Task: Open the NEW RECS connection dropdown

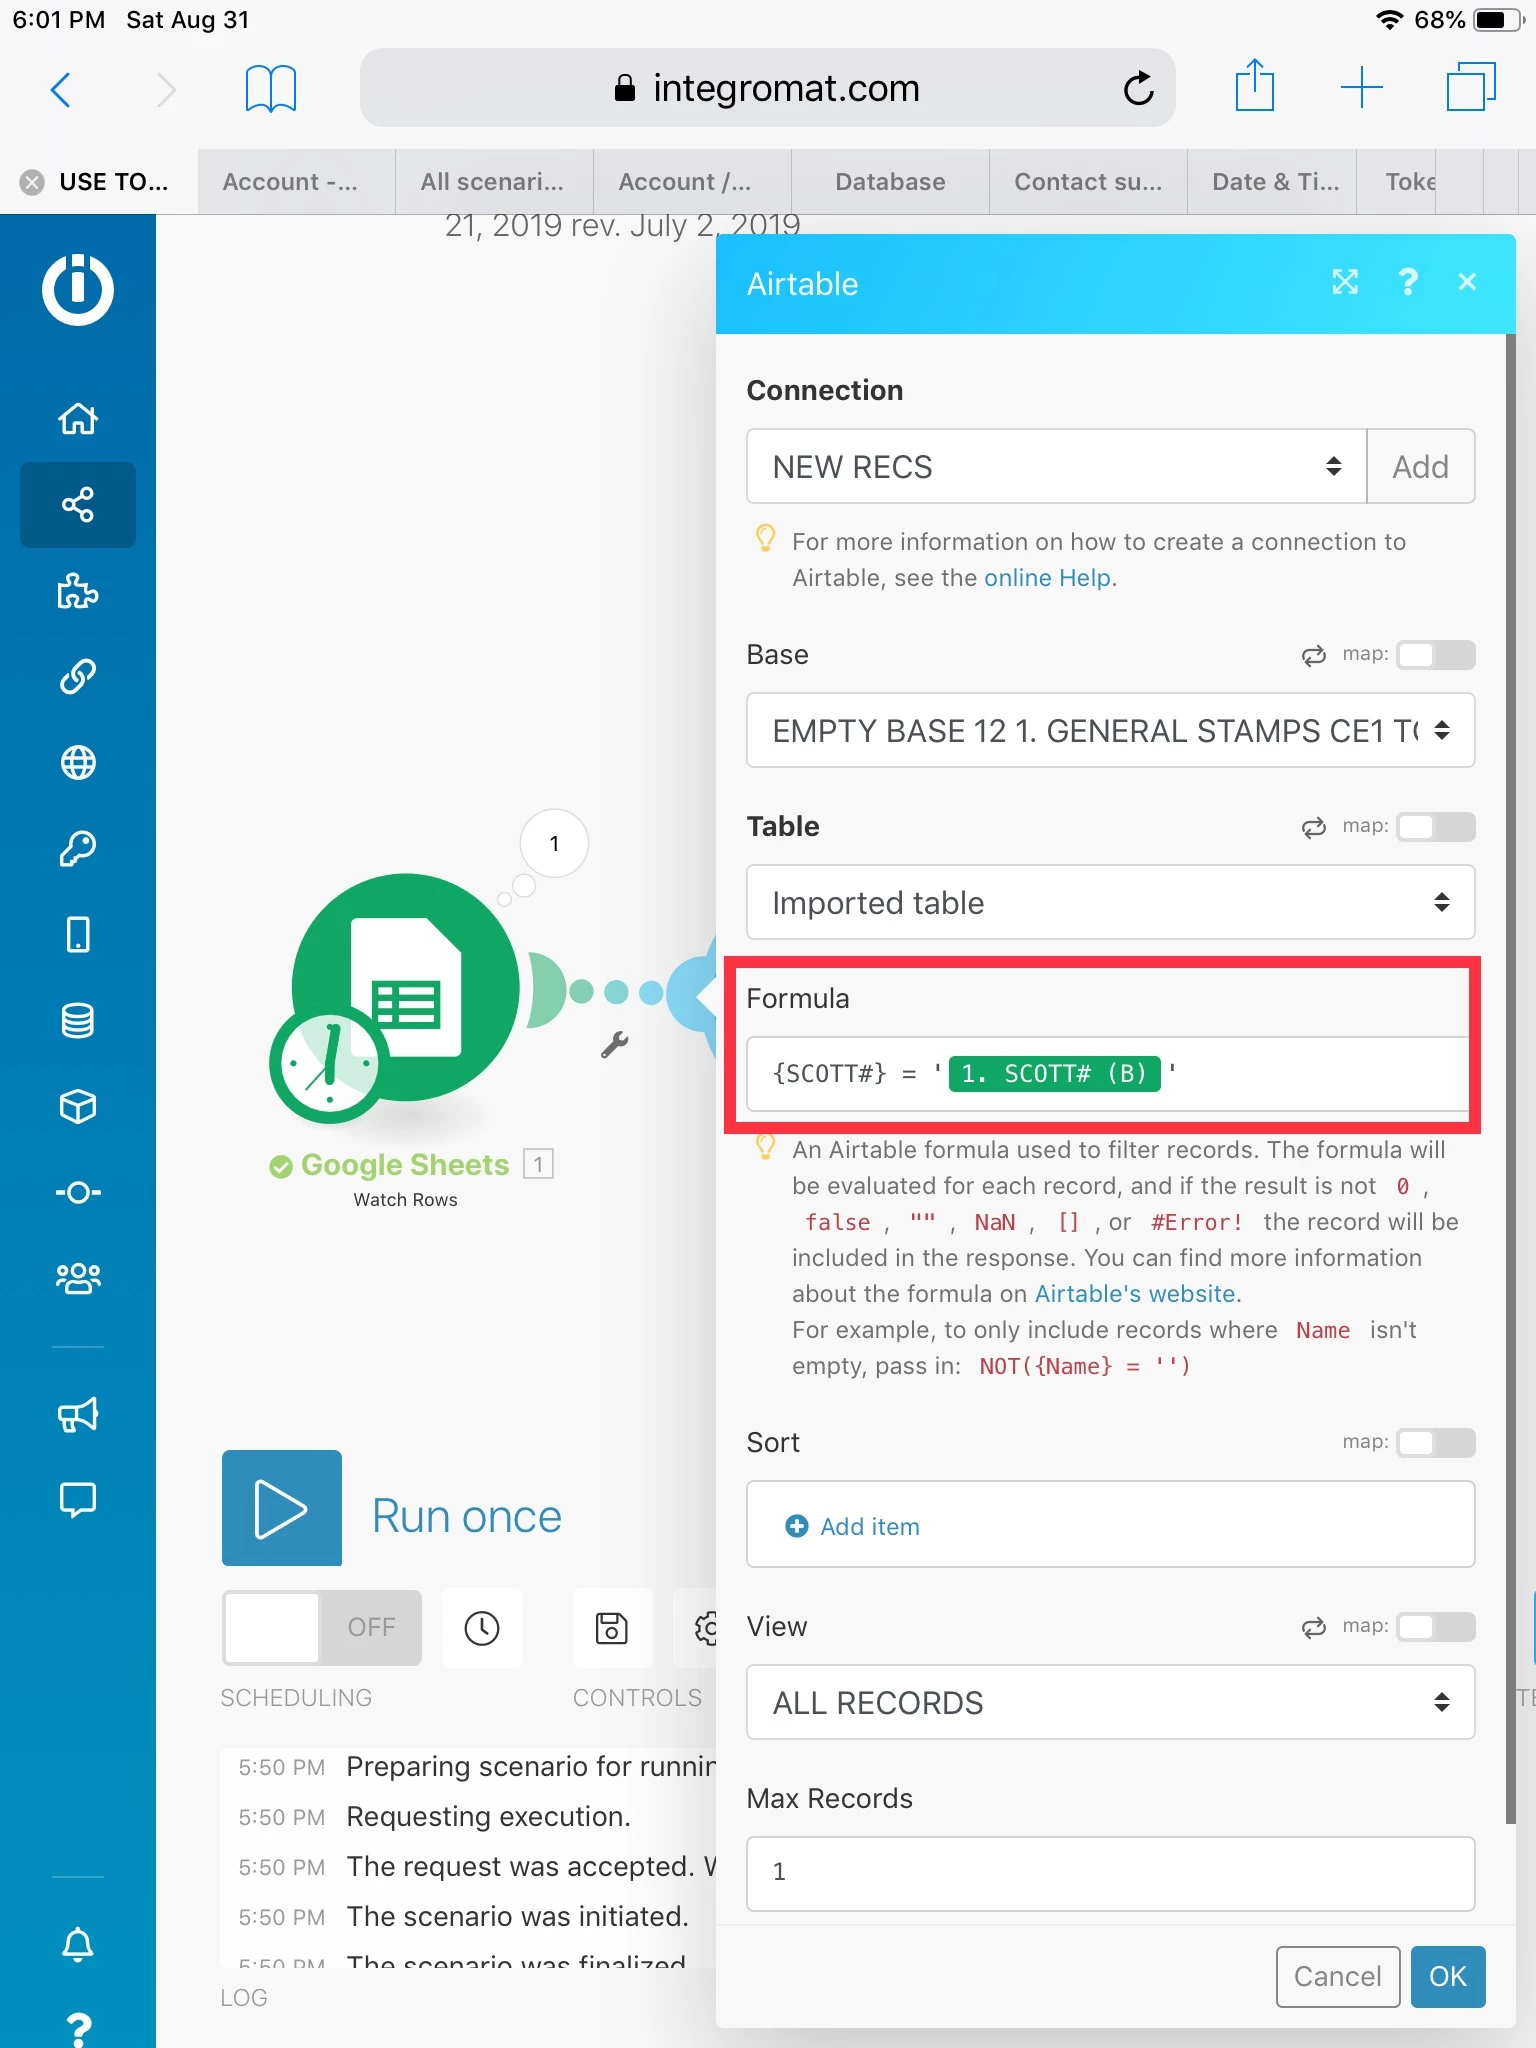Action: point(1056,466)
